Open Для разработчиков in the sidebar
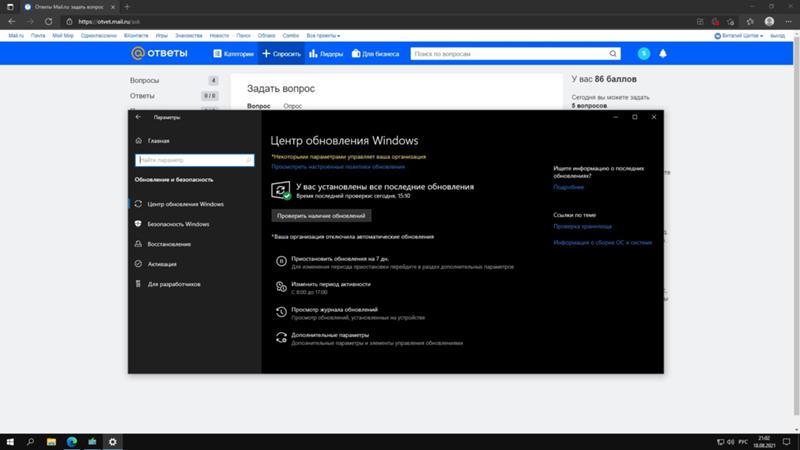Screen dimensions: 800x450 pyautogui.click(x=173, y=284)
